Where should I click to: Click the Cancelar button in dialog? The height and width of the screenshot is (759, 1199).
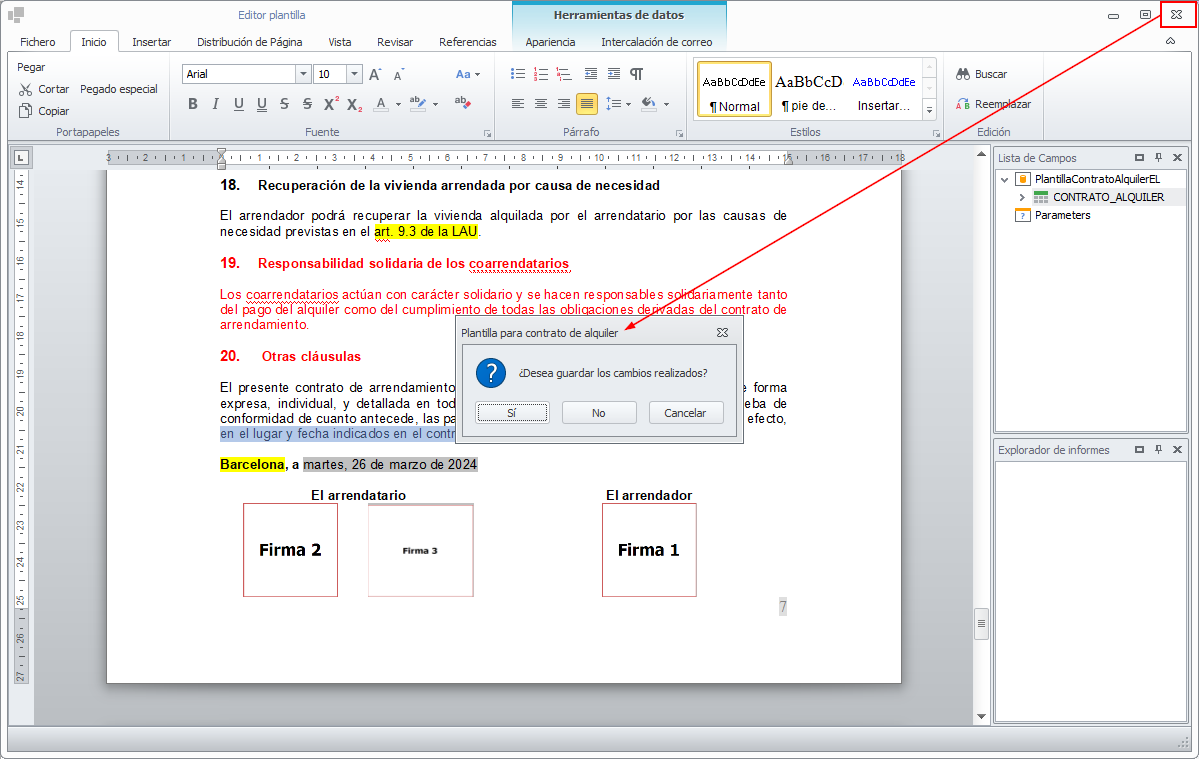pos(685,412)
